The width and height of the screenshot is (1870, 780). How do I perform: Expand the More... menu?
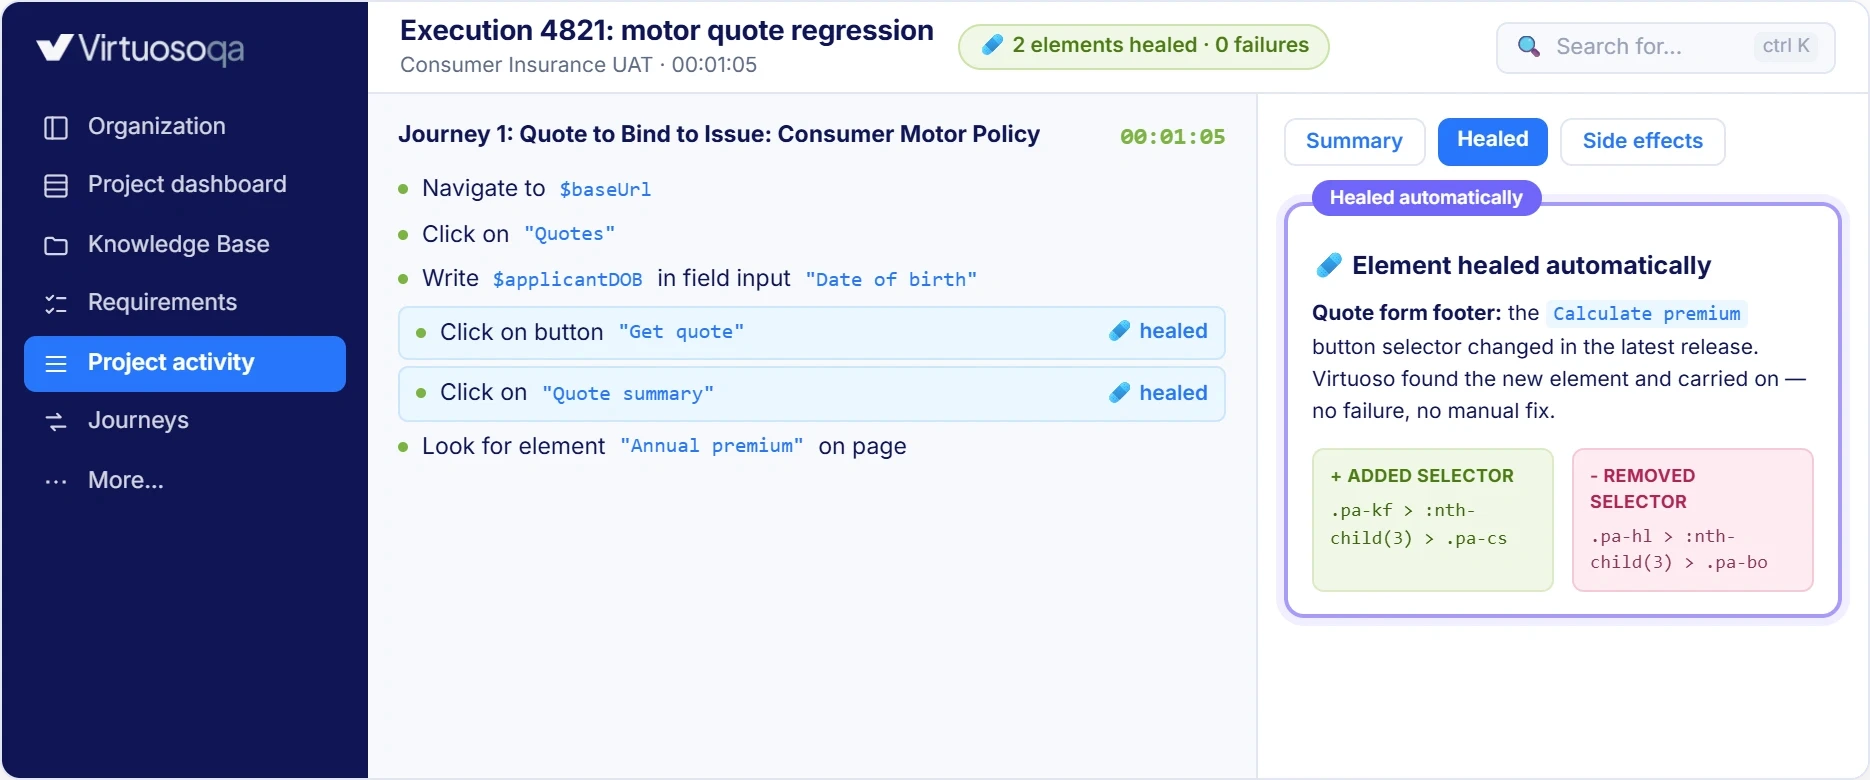coord(185,481)
